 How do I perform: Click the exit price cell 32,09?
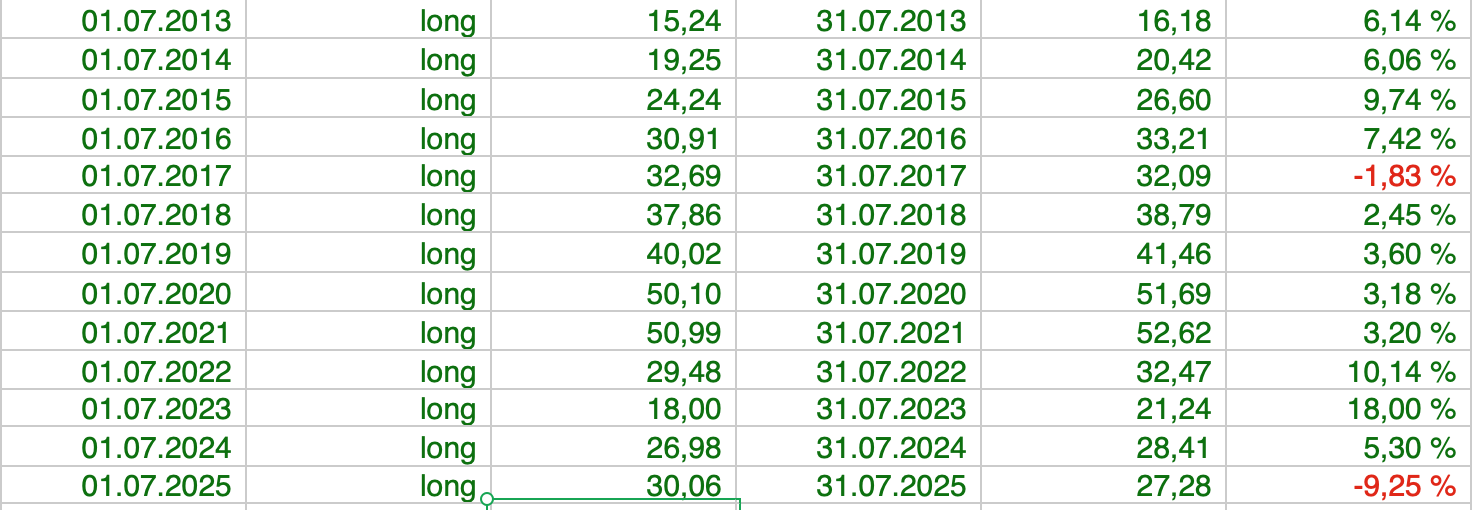[x=1173, y=177]
